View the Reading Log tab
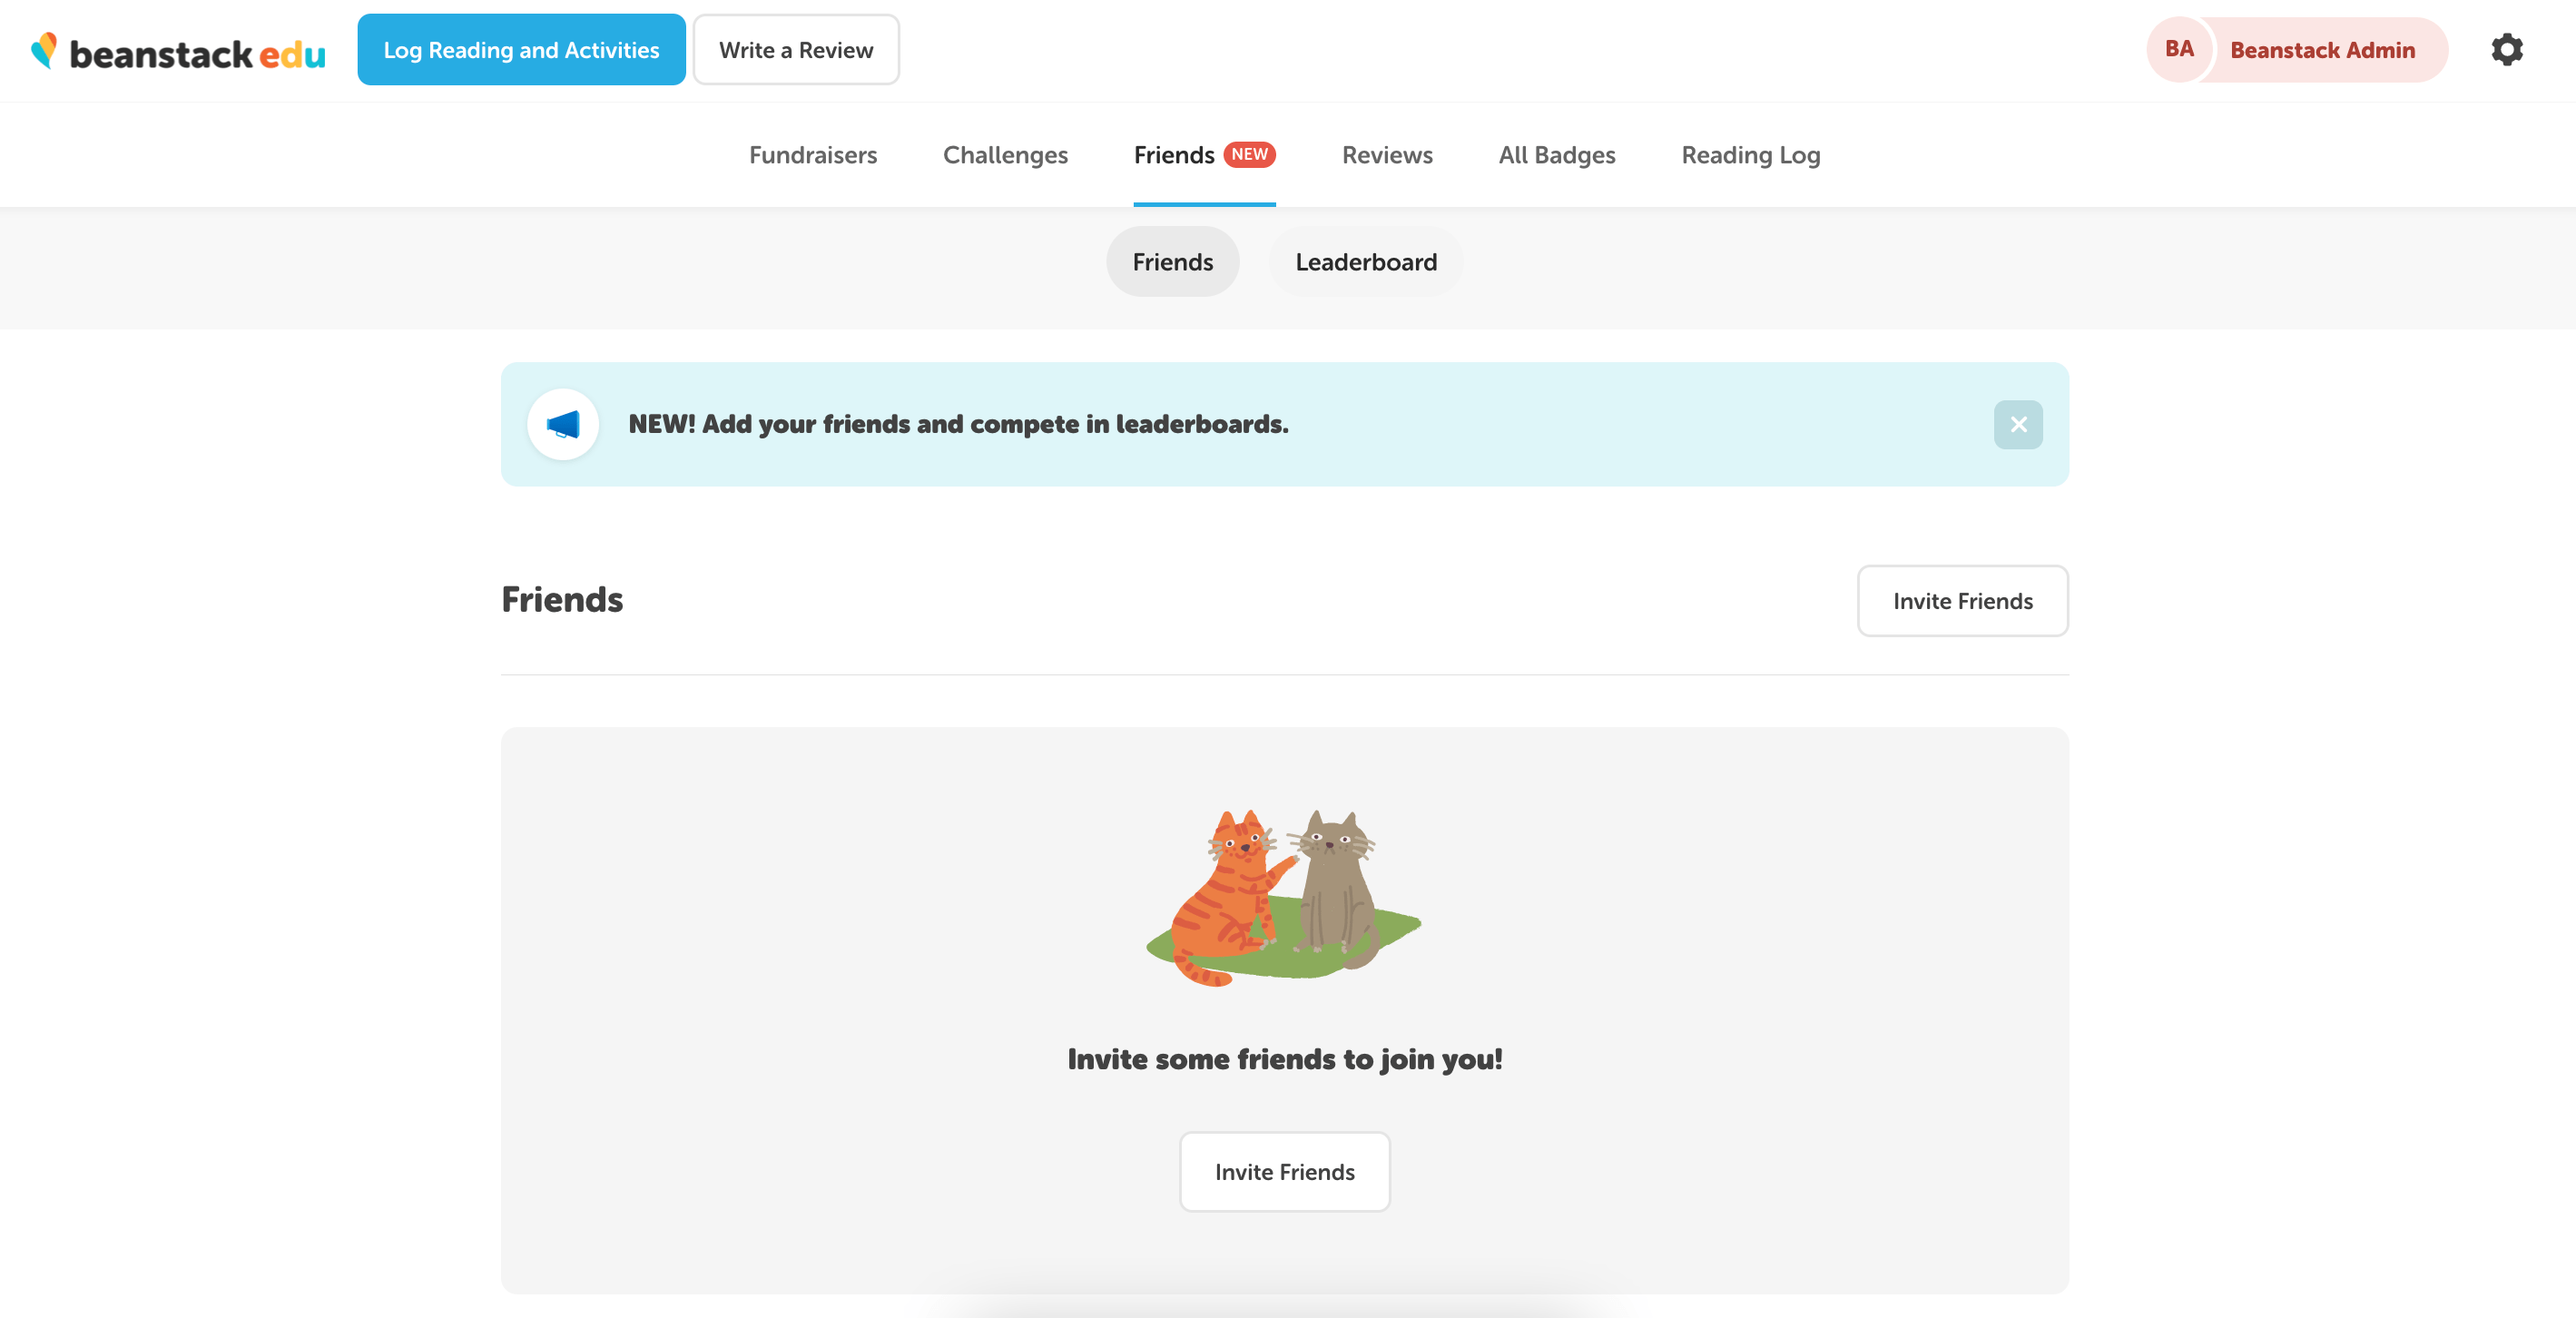Screen dimensions: 2576x1318 (1749, 155)
